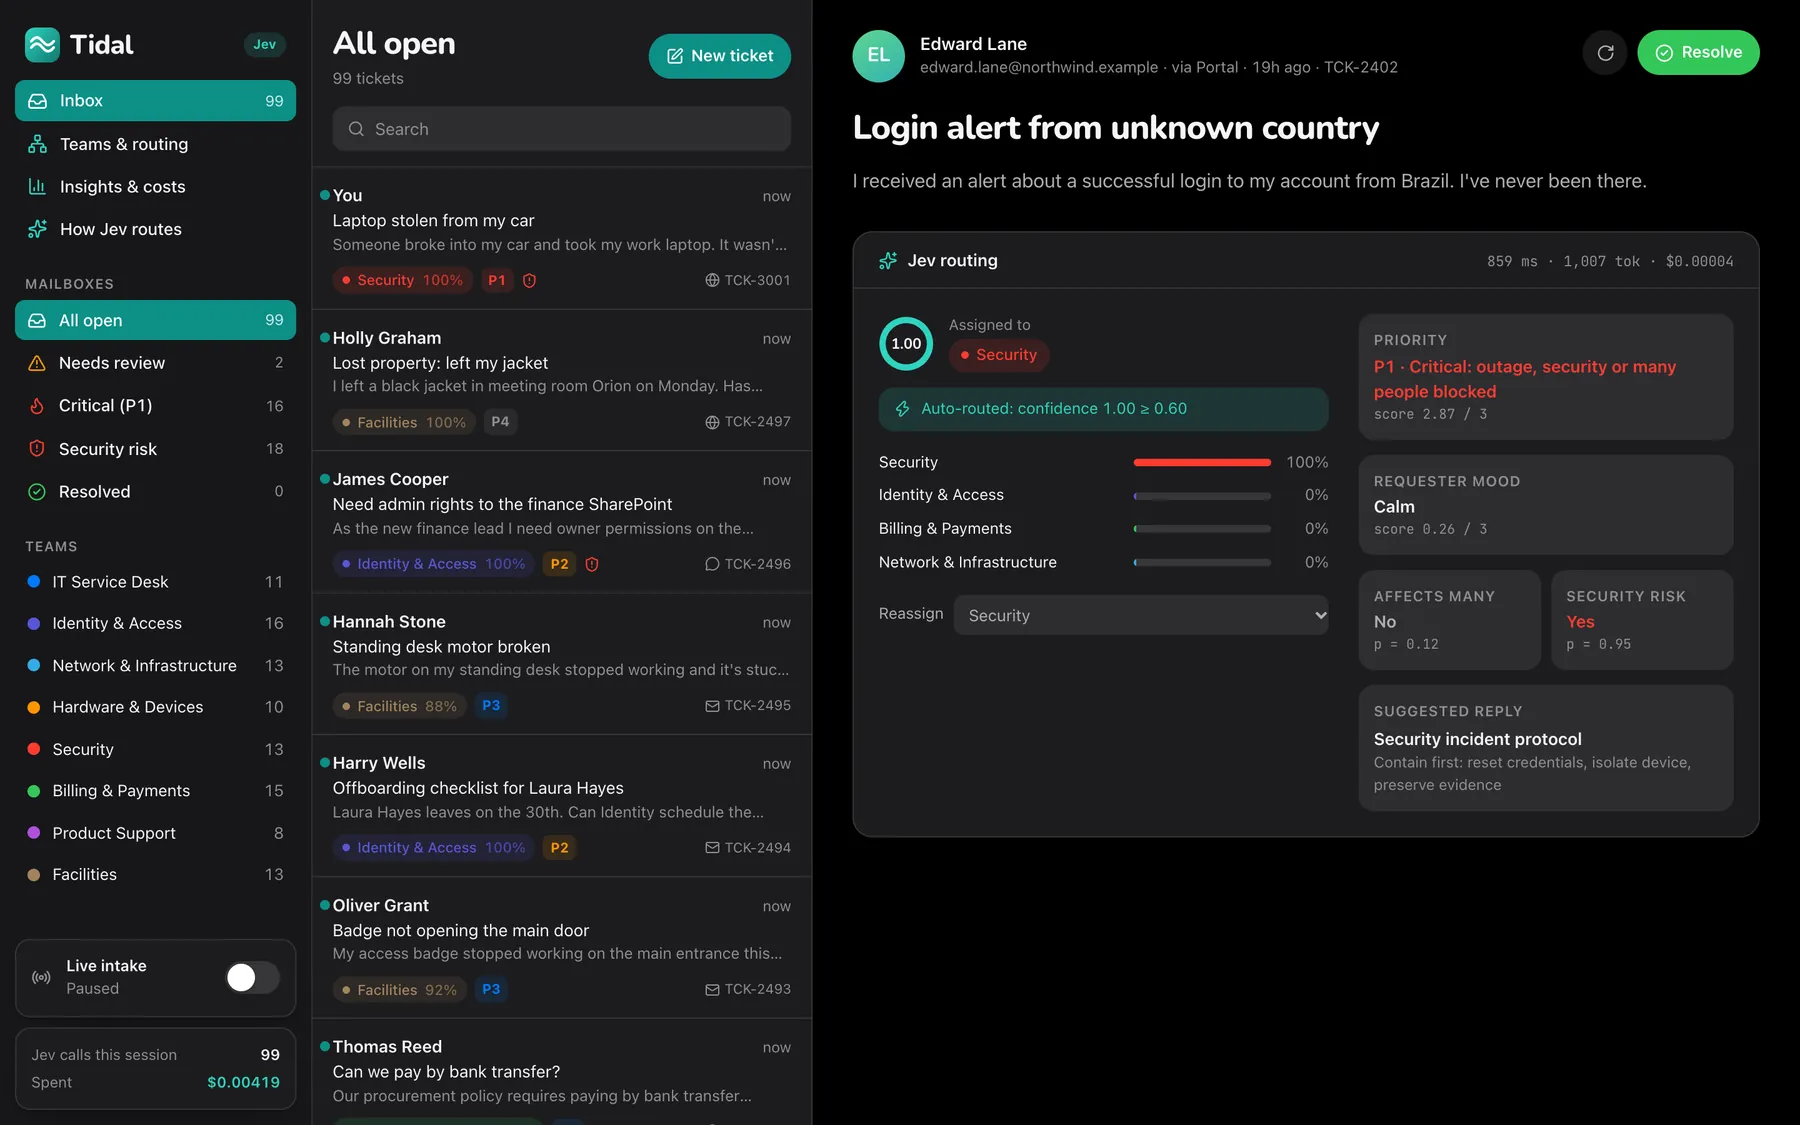Click the mail icon beside TCK-2495
This screenshot has width=1800, height=1125.
point(712,706)
